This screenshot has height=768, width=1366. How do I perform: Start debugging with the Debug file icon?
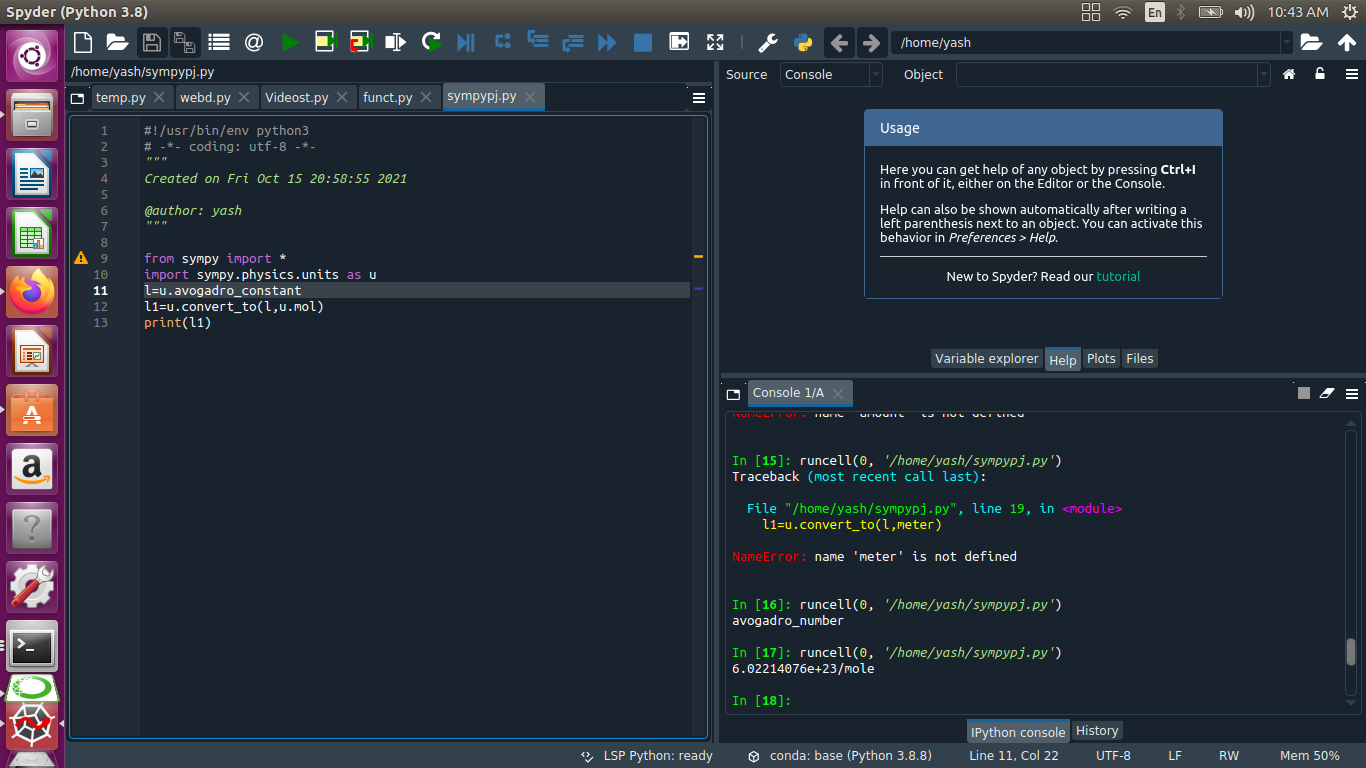coord(466,42)
